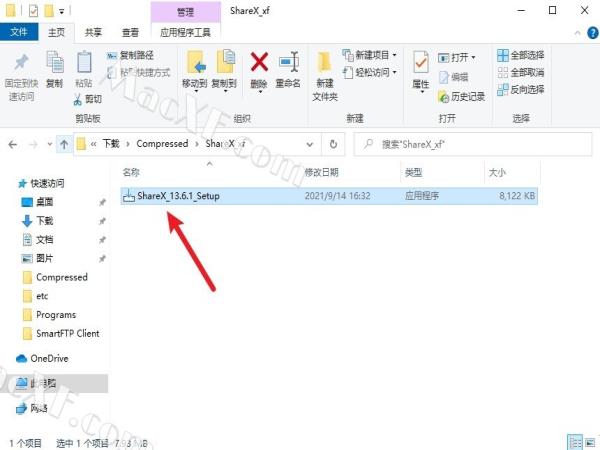600x450 pixels.
Task: Open the Compressed folder in sidebar
Action: 55,277
